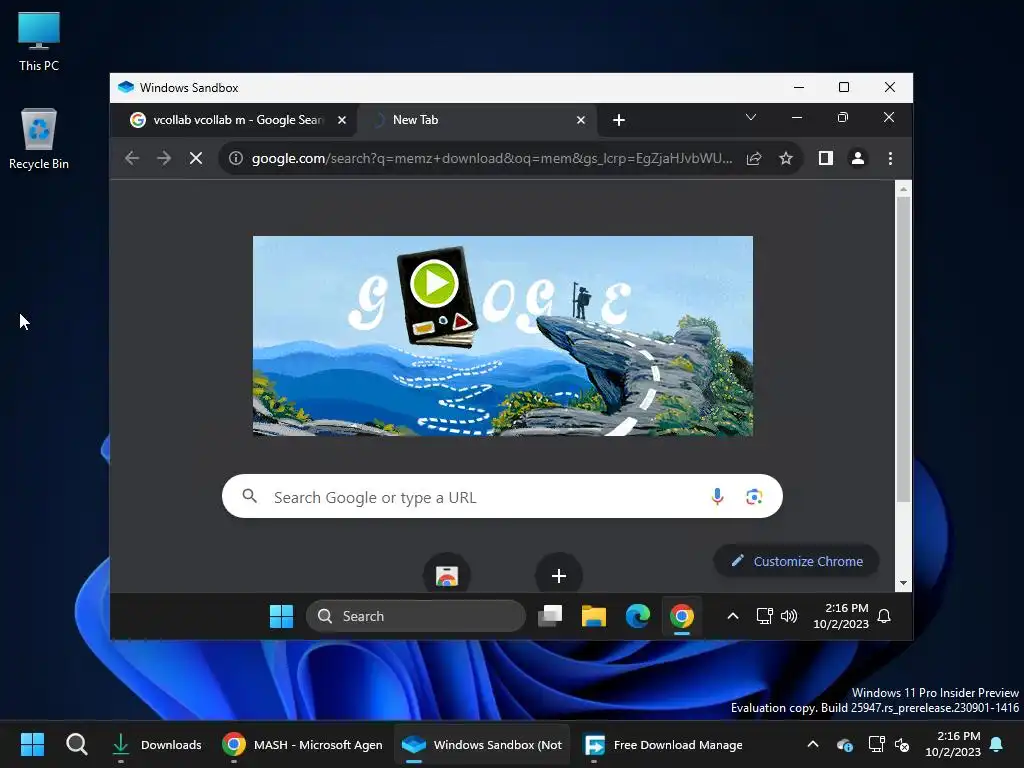Open host taskbar search magnifier
The width and height of the screenshot is (1024, 768).
coord(76,744)
